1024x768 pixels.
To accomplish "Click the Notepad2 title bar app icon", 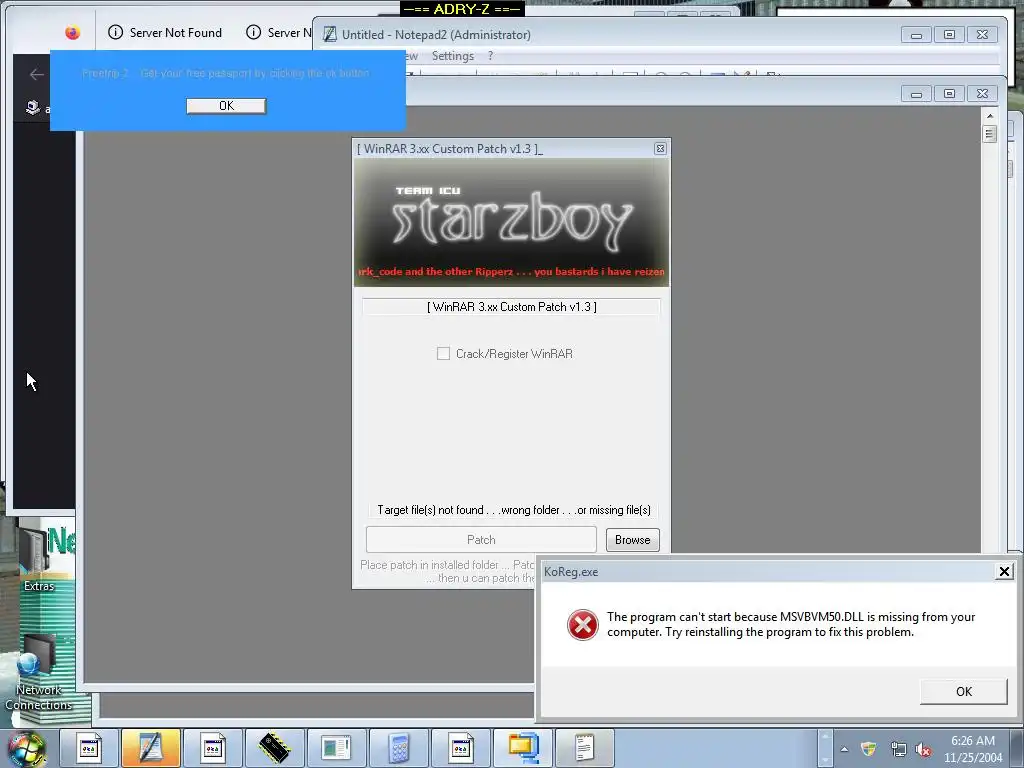I will pyautogui.click(x=330, y=34).
